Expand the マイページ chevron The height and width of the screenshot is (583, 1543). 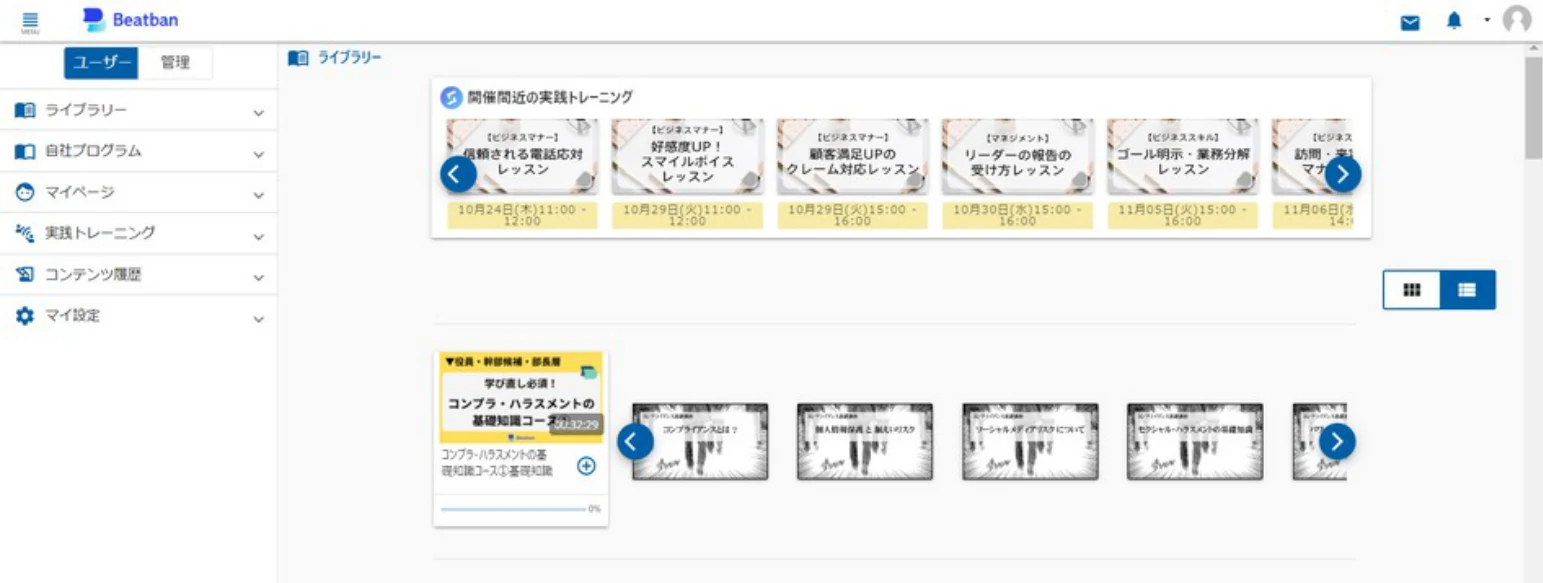pos(259,196)
